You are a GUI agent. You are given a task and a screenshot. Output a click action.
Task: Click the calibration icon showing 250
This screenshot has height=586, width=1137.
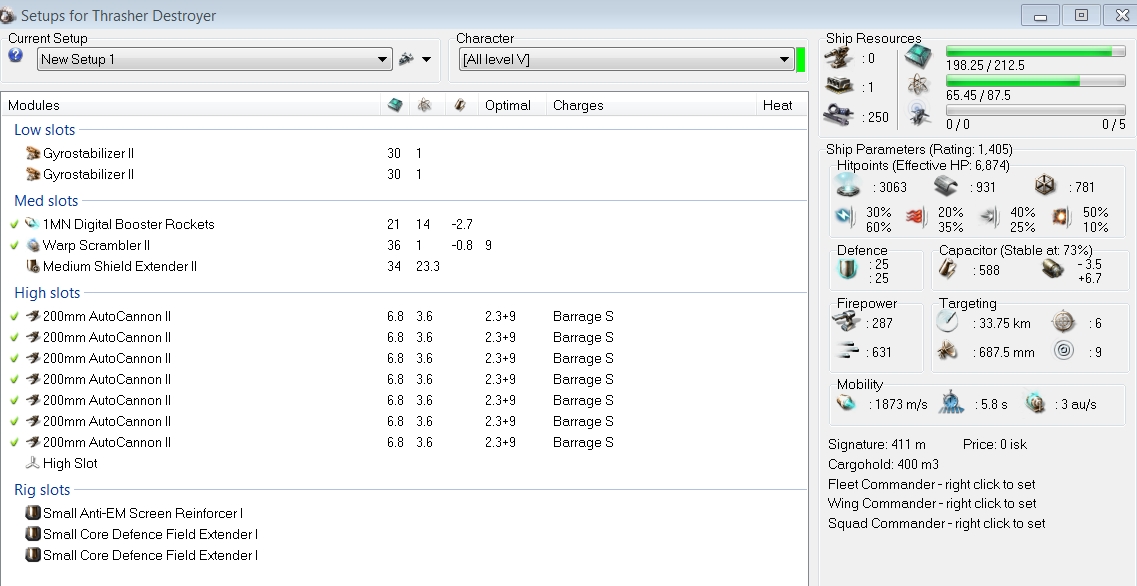coord(839,115)
